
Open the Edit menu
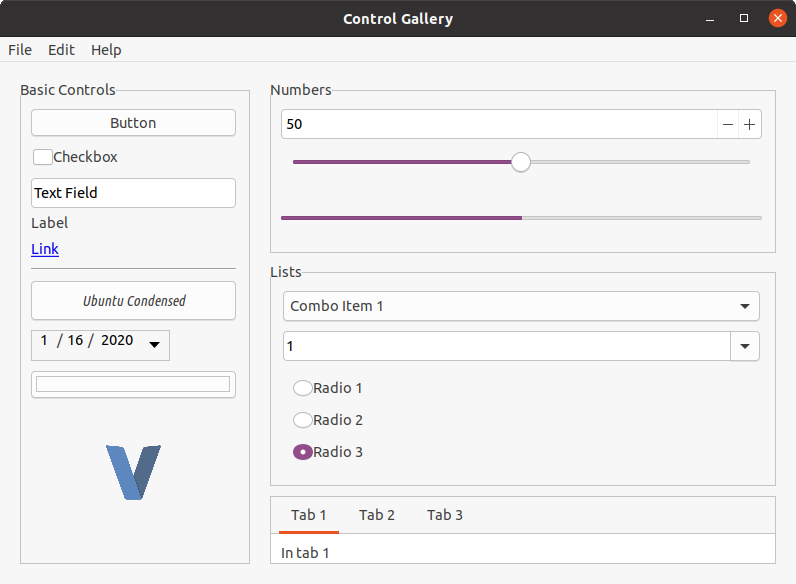point(61,50)
